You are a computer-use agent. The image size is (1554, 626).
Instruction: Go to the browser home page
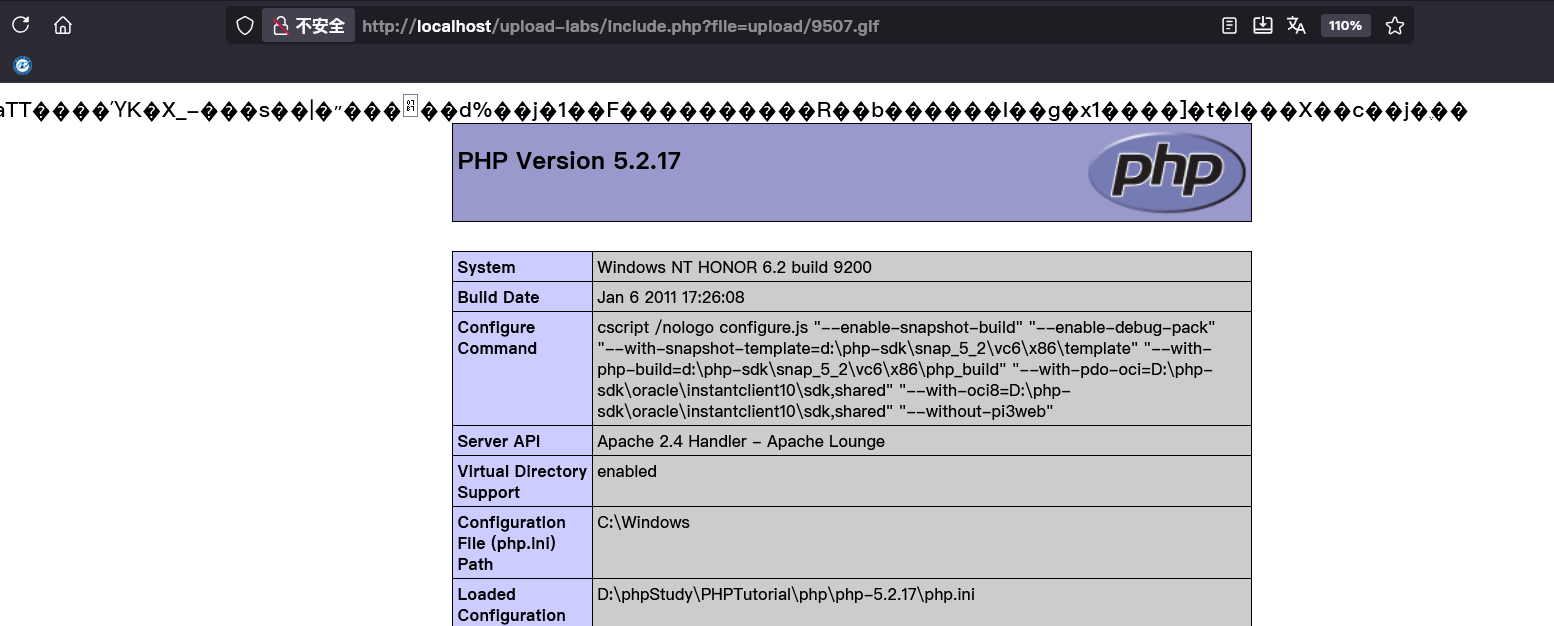click(x=63, y=25)
